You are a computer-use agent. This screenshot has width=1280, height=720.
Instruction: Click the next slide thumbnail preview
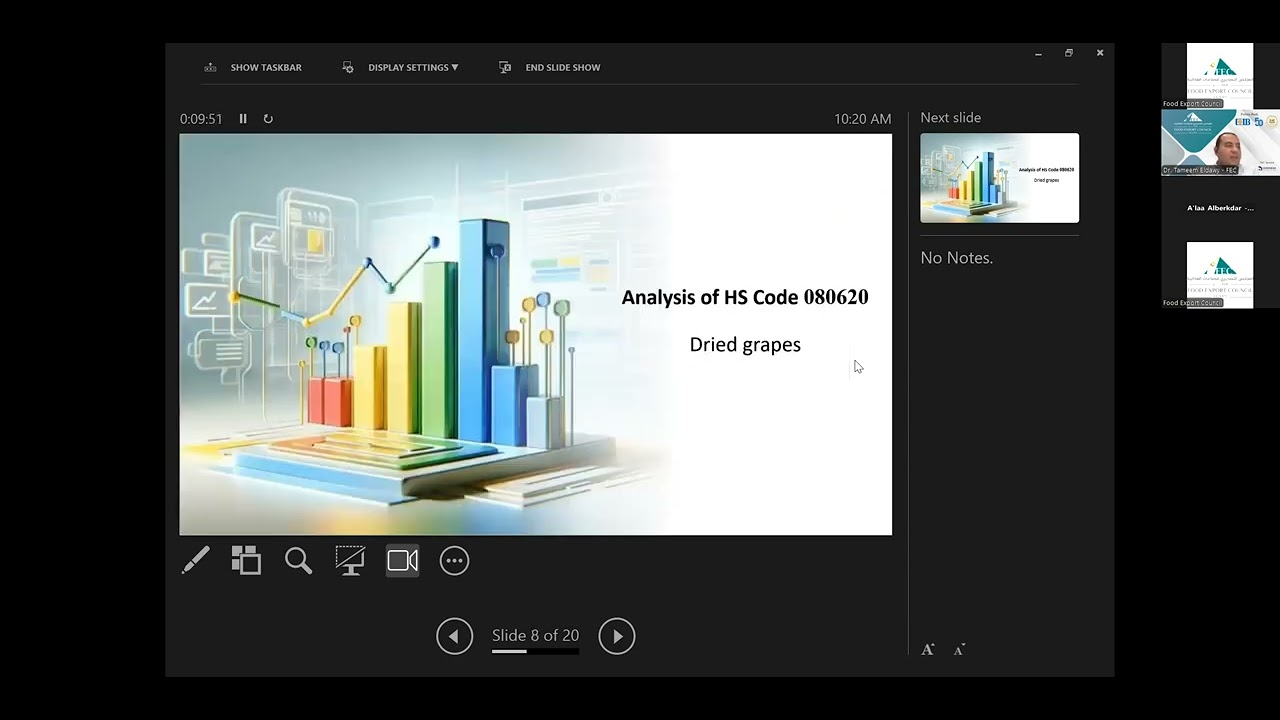999,178
